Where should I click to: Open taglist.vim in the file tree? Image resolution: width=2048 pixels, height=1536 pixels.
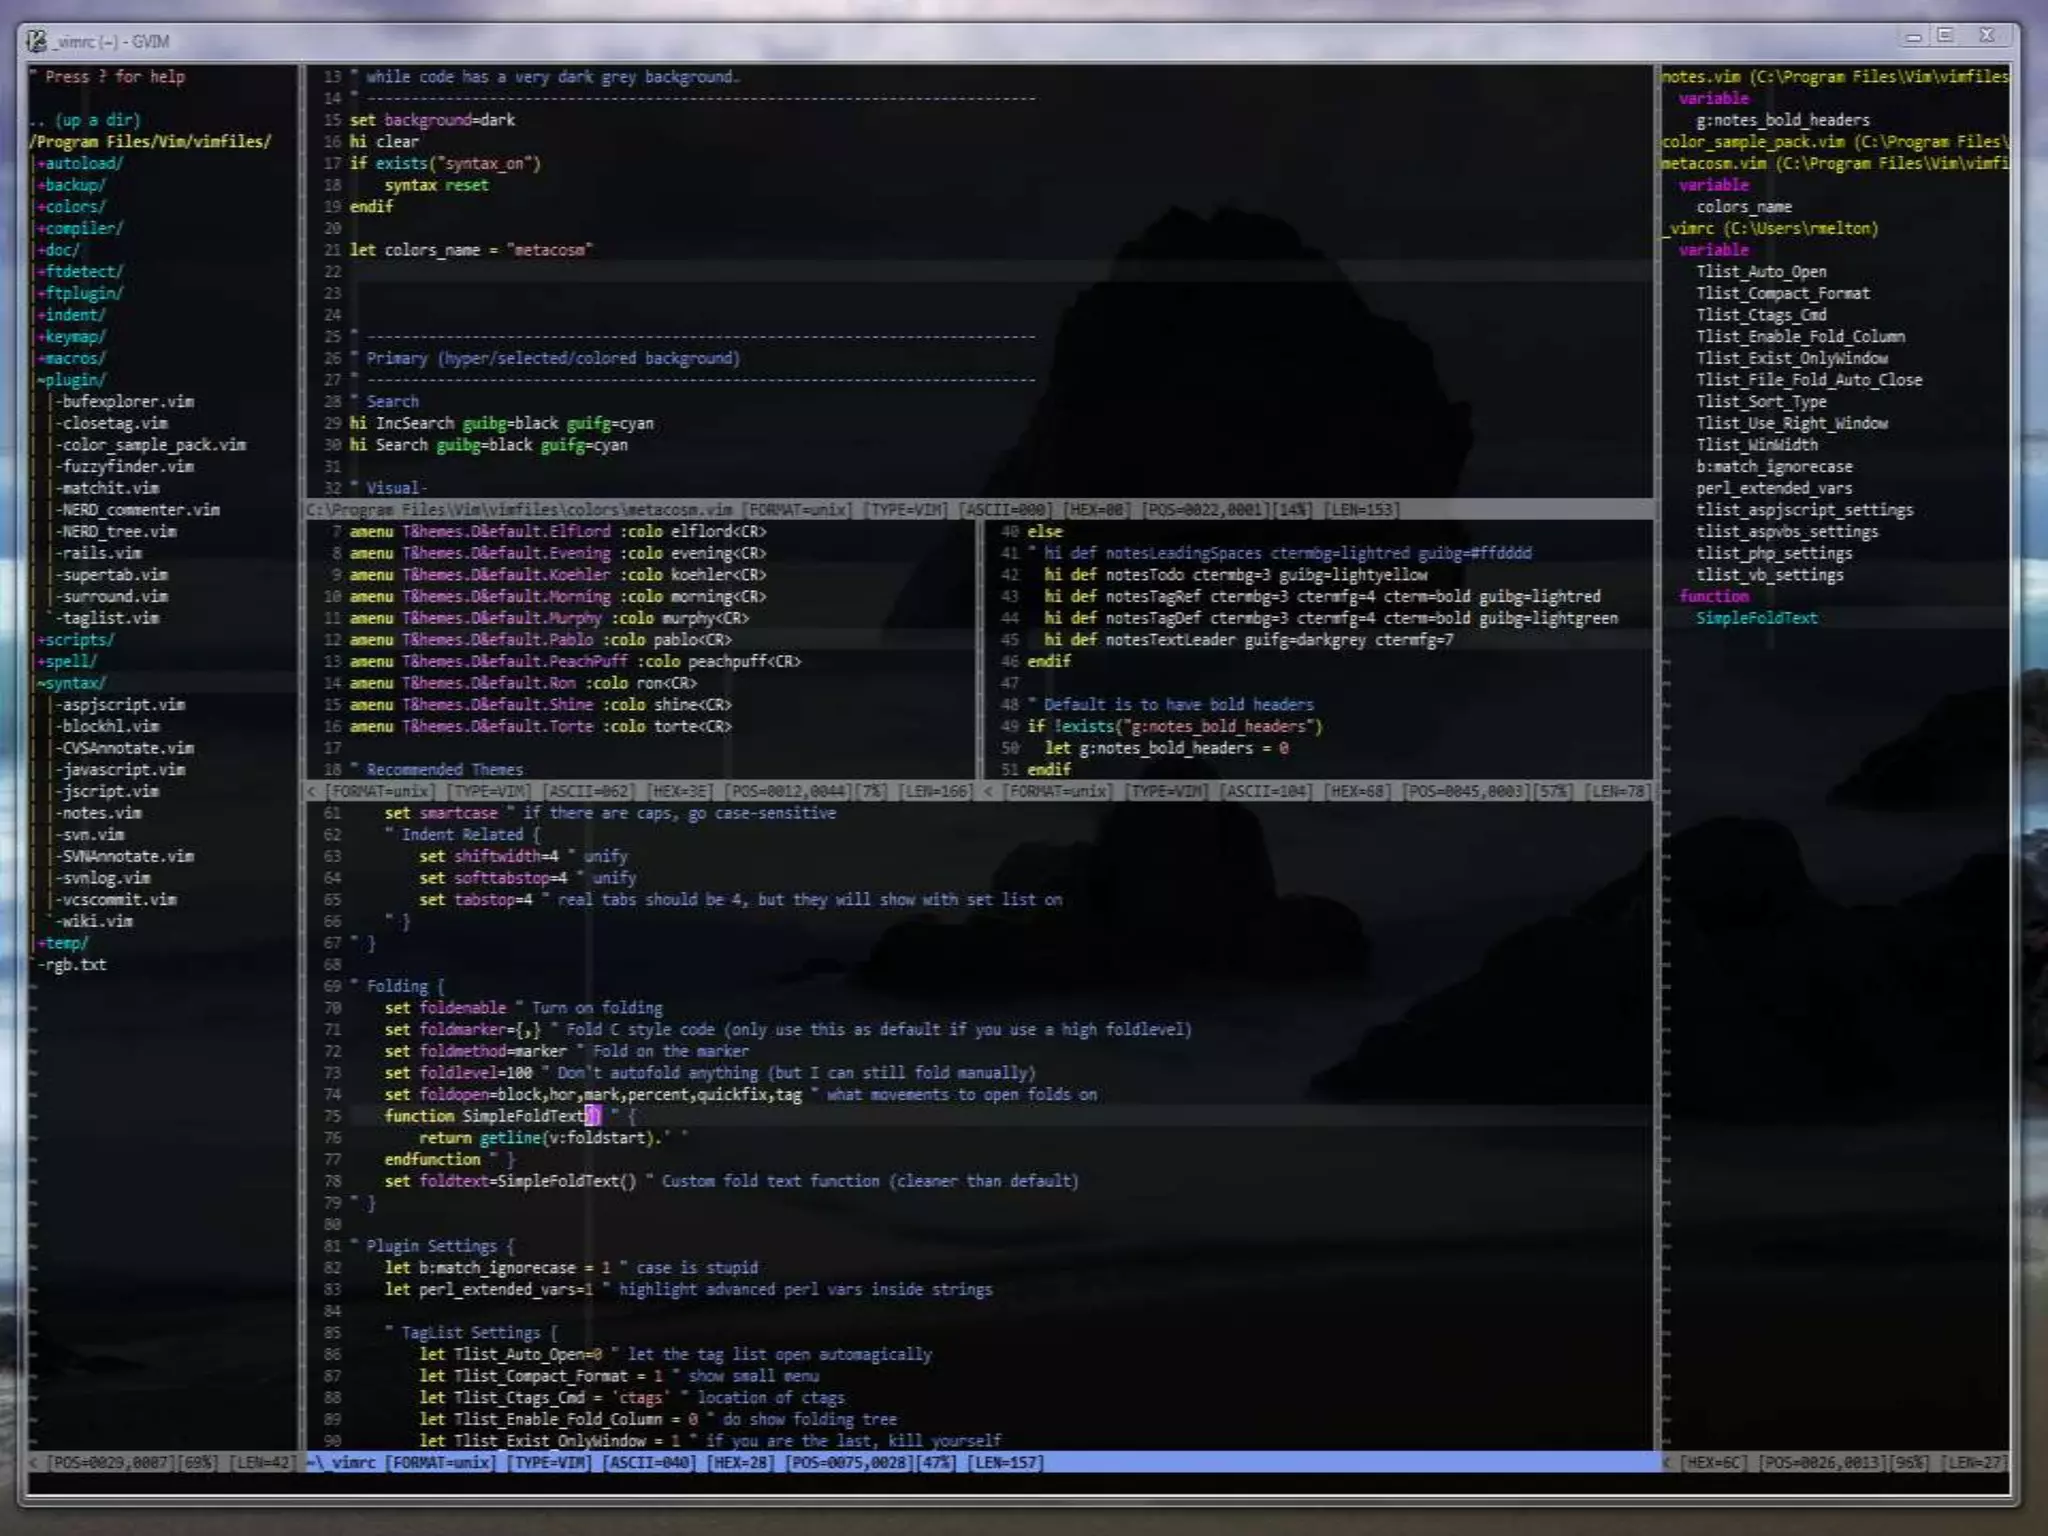(x=110, y=618)
